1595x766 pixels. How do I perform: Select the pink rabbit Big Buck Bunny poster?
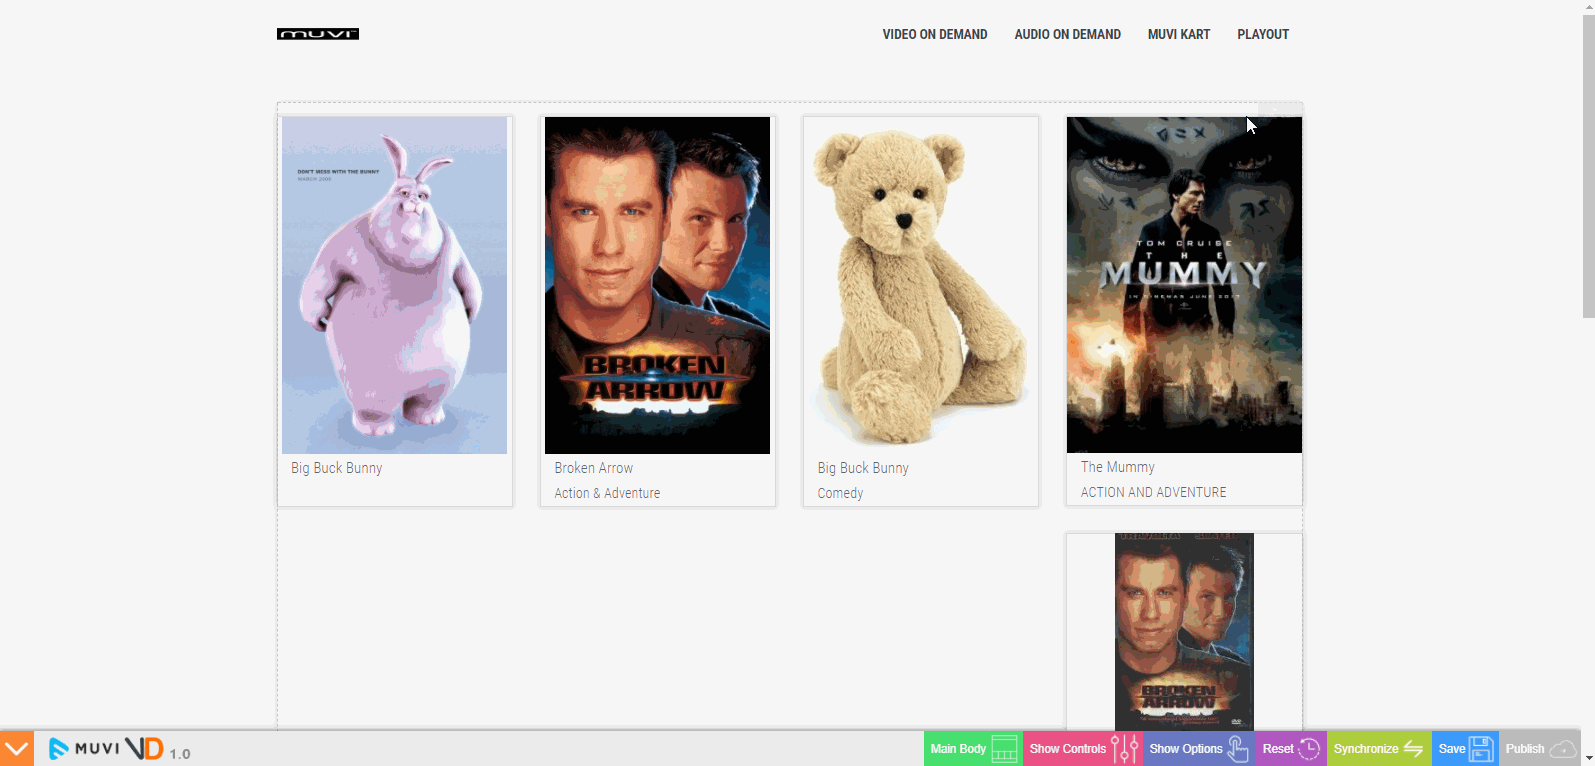(394, 285)
